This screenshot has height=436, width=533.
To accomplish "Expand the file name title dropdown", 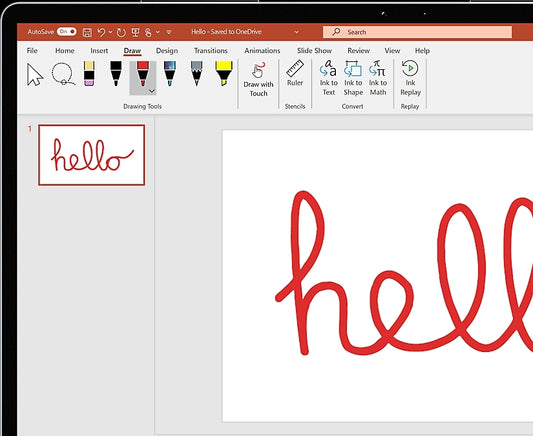I will coord(296,32).
